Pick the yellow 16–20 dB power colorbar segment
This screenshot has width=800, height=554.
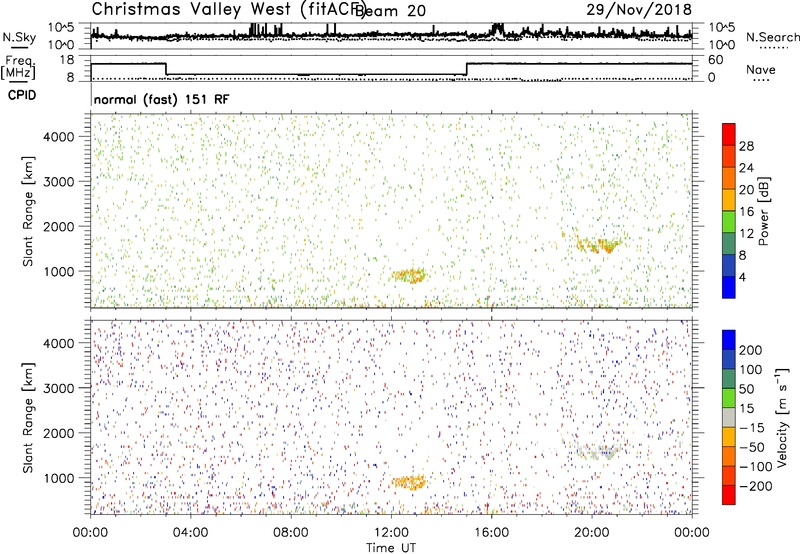(729, 200)
